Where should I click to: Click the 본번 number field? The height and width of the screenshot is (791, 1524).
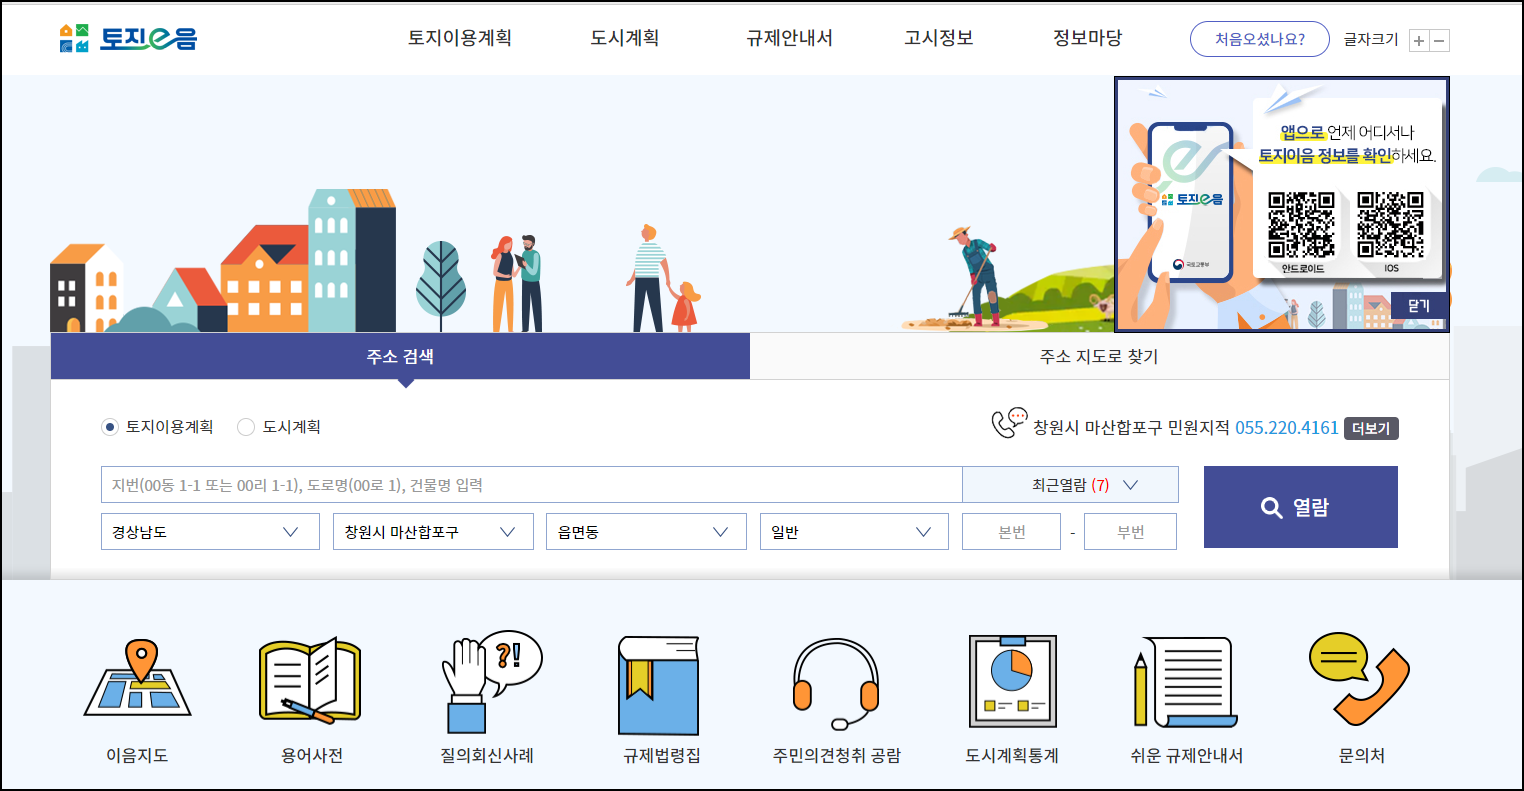click(1011, 532)
